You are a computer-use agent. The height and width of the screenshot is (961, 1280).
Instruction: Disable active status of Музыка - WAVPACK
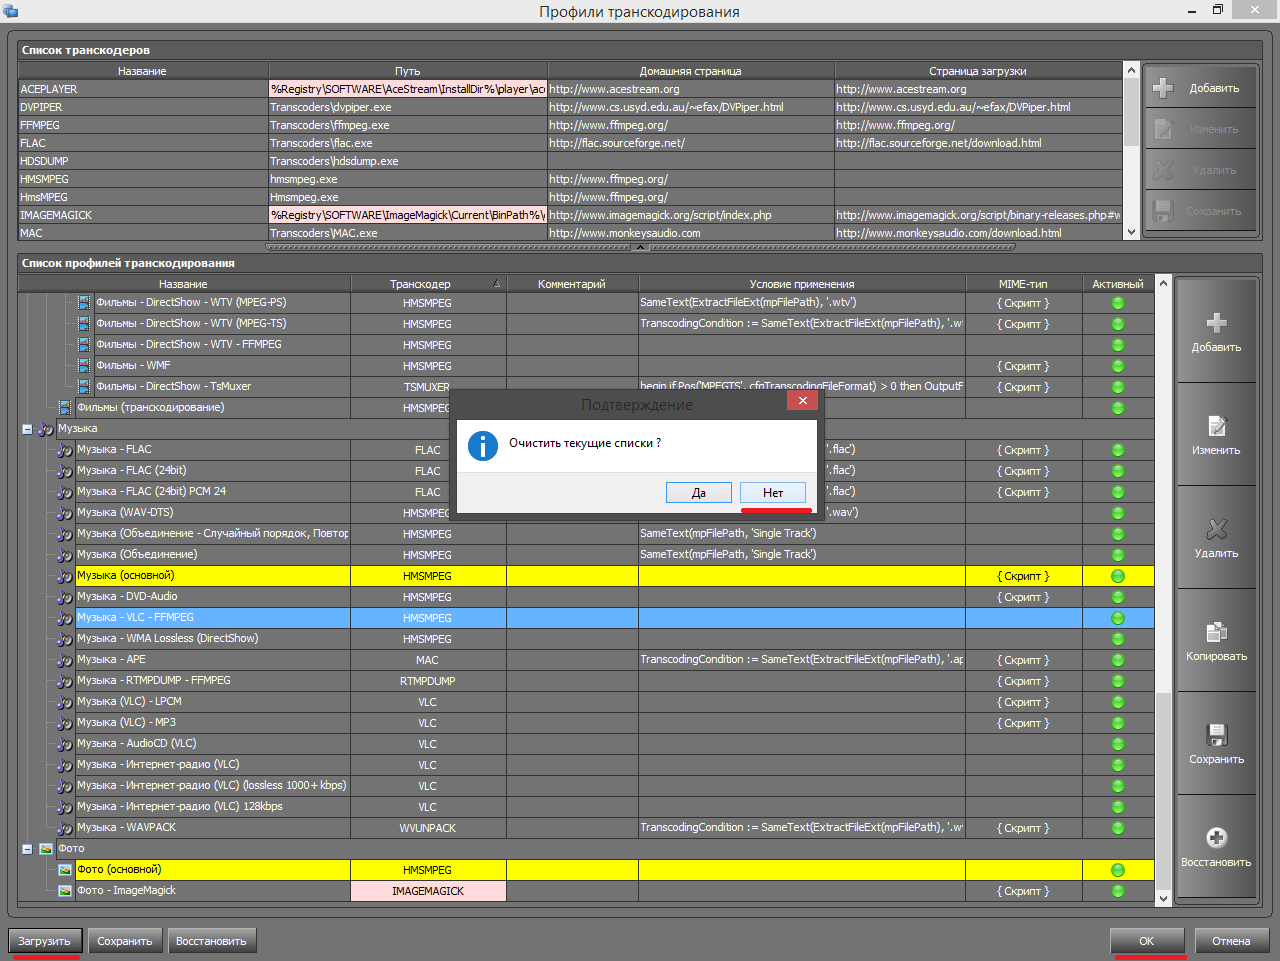(1118, 828)
